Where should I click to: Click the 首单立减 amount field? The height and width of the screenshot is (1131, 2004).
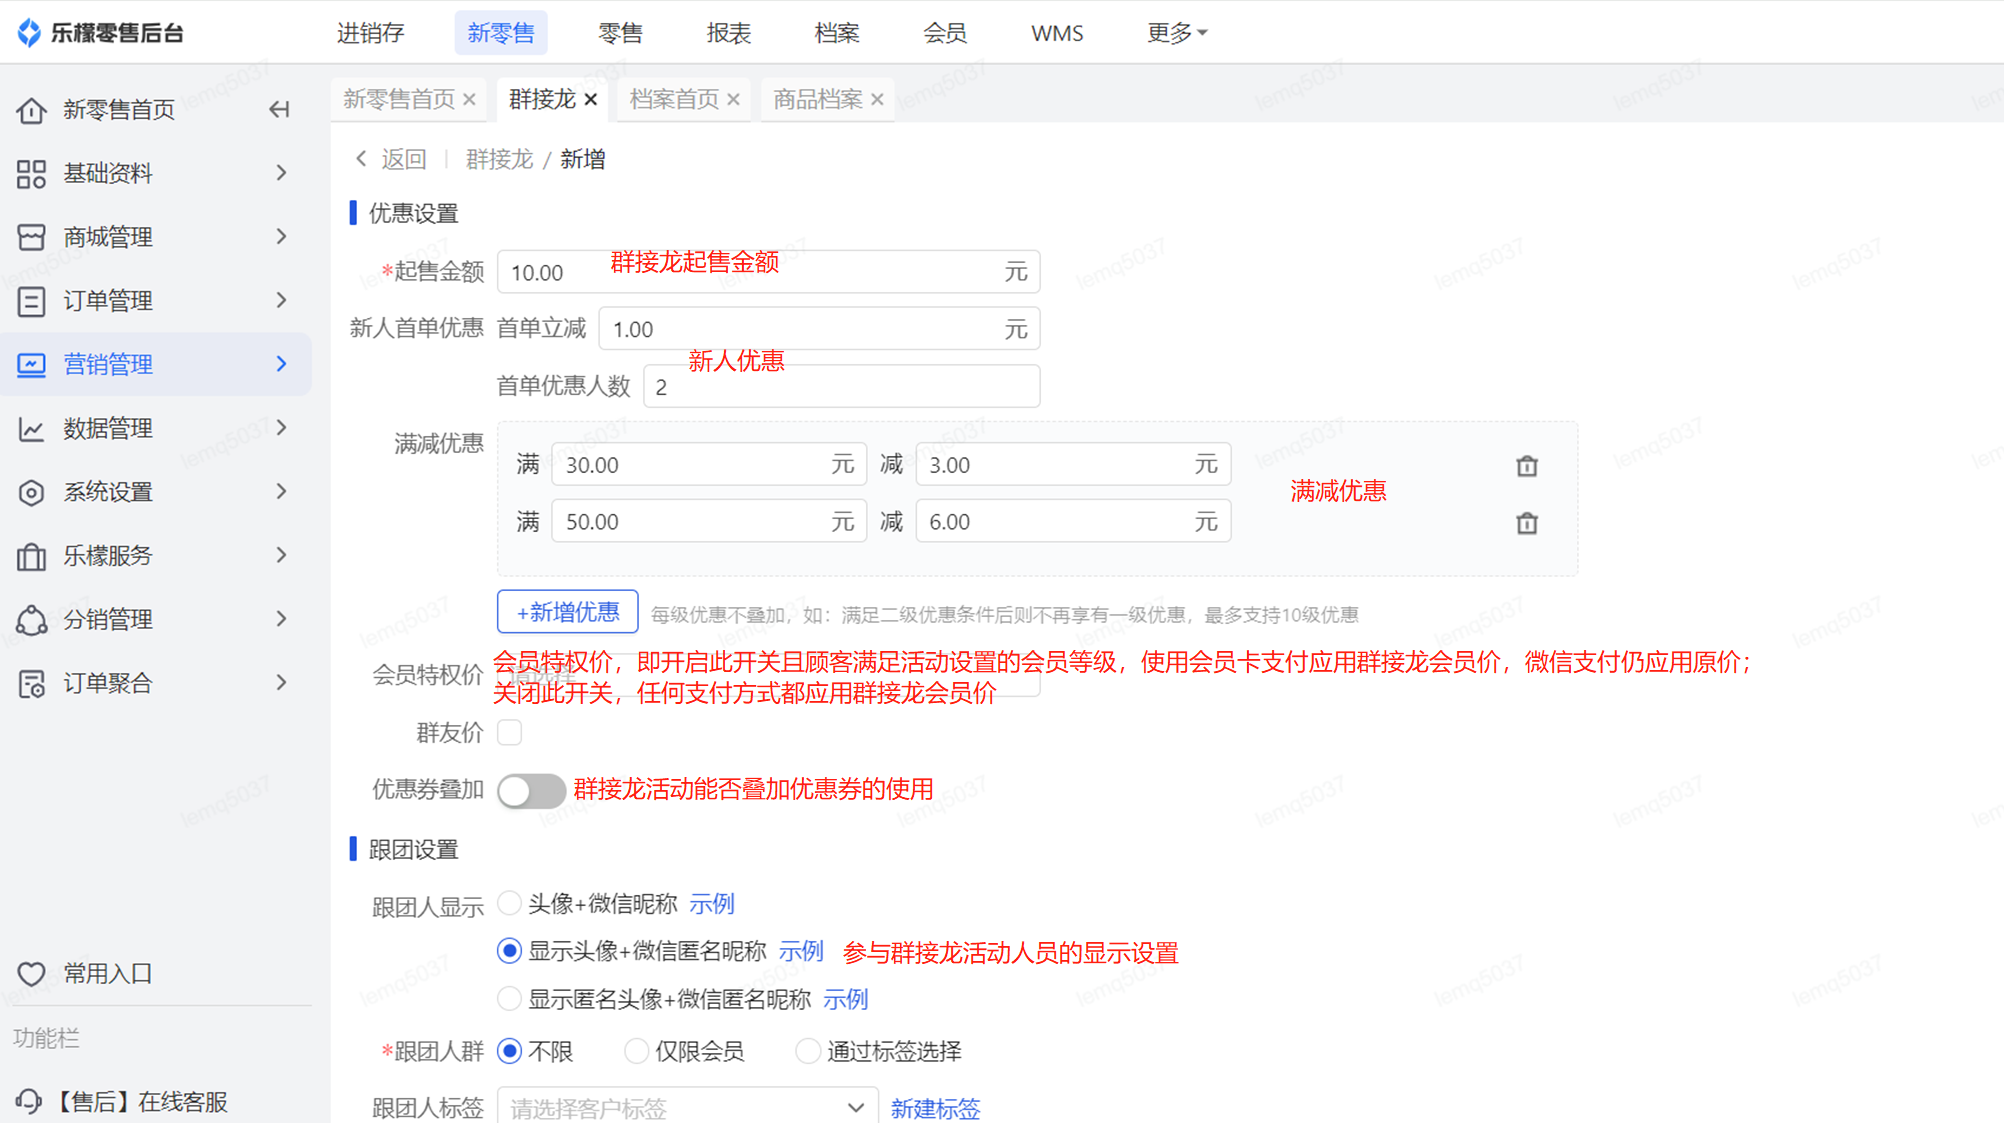819,329
